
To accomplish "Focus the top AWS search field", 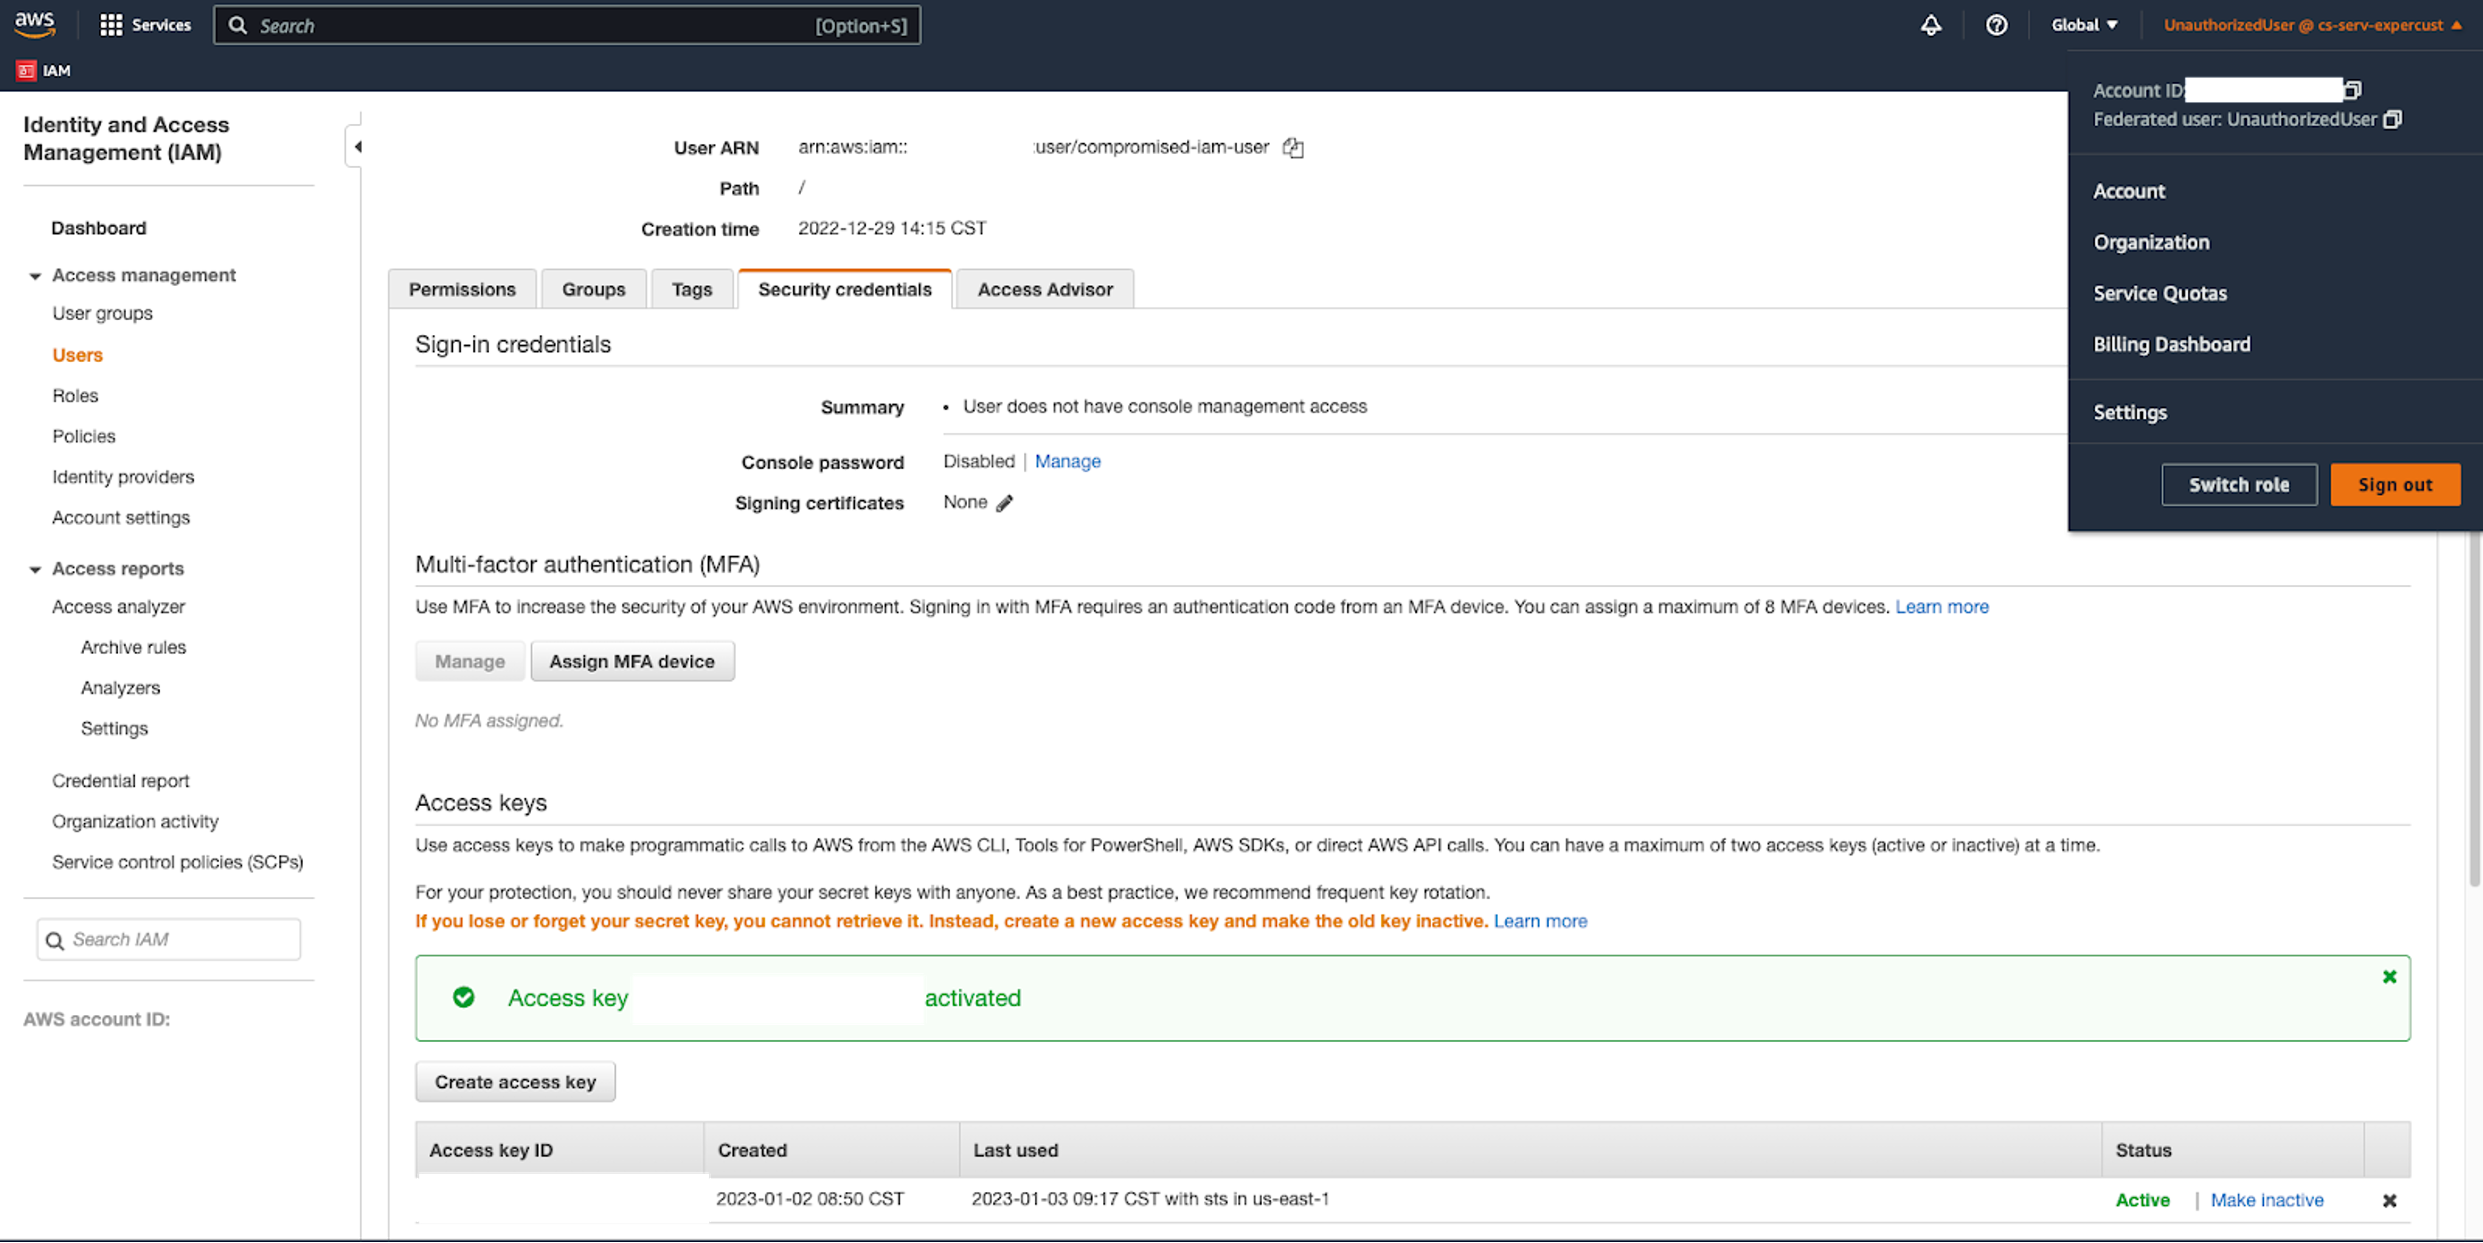I will tap(566, 25).
